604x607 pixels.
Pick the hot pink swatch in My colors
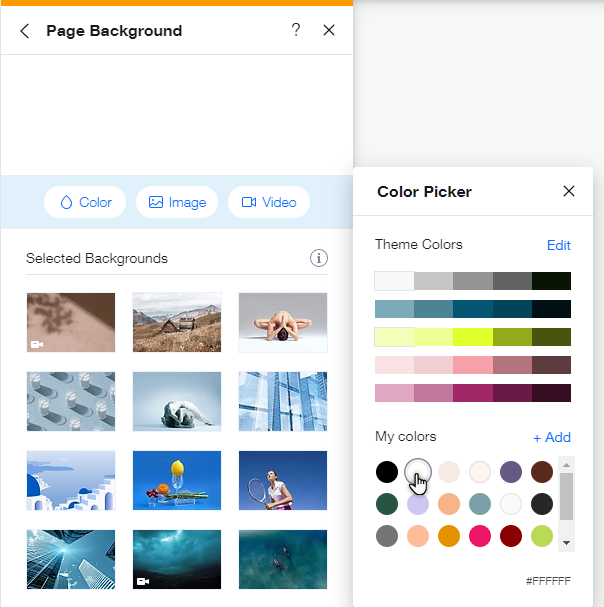[480, 535]
